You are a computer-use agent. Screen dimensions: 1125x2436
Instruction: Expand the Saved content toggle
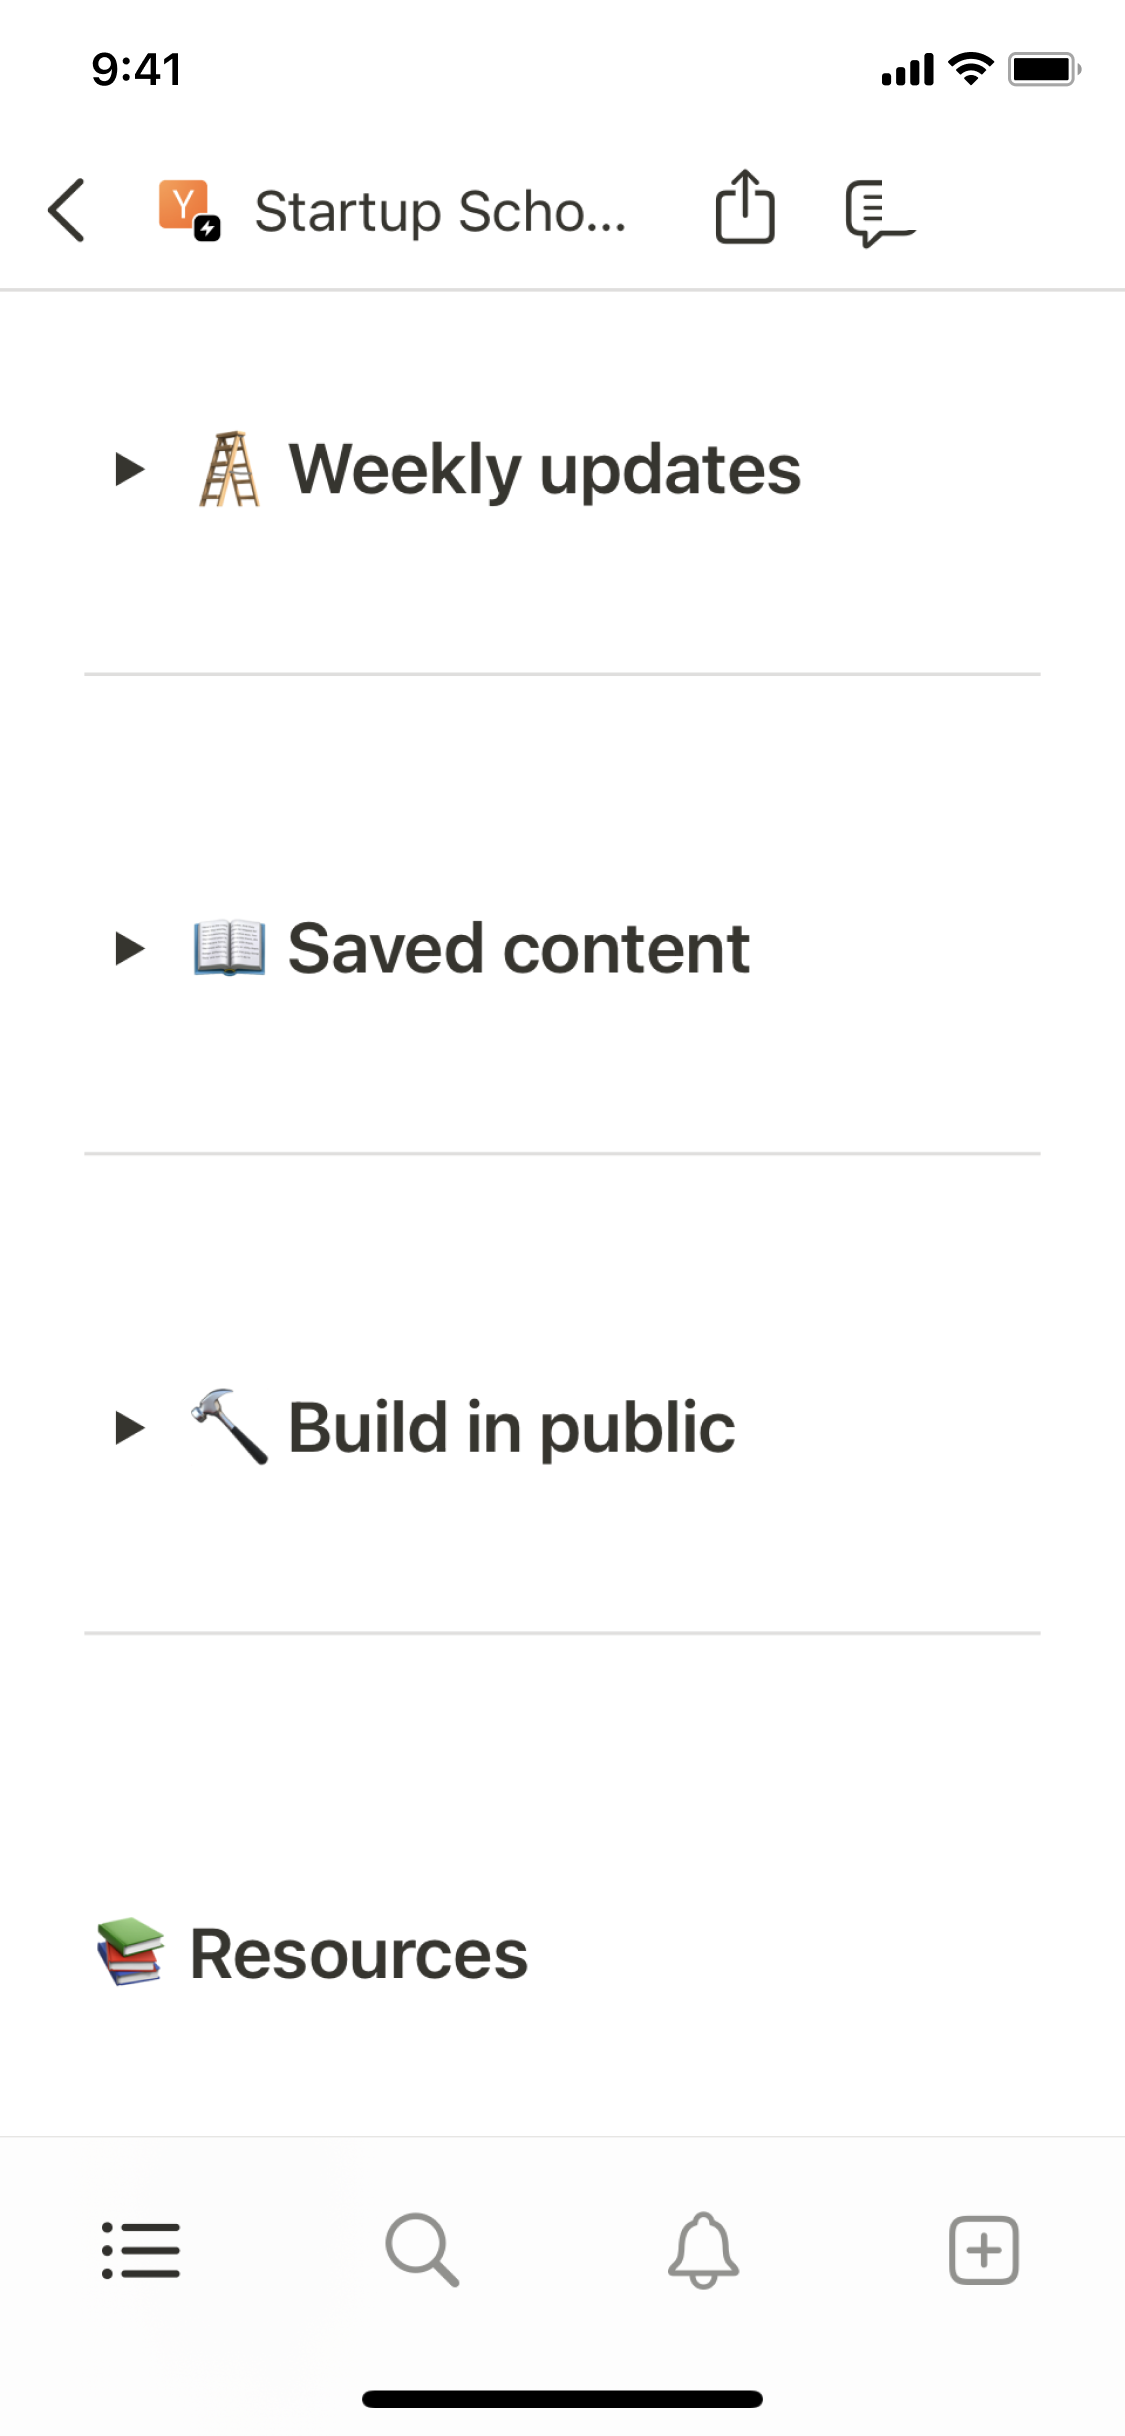(130, 948)
